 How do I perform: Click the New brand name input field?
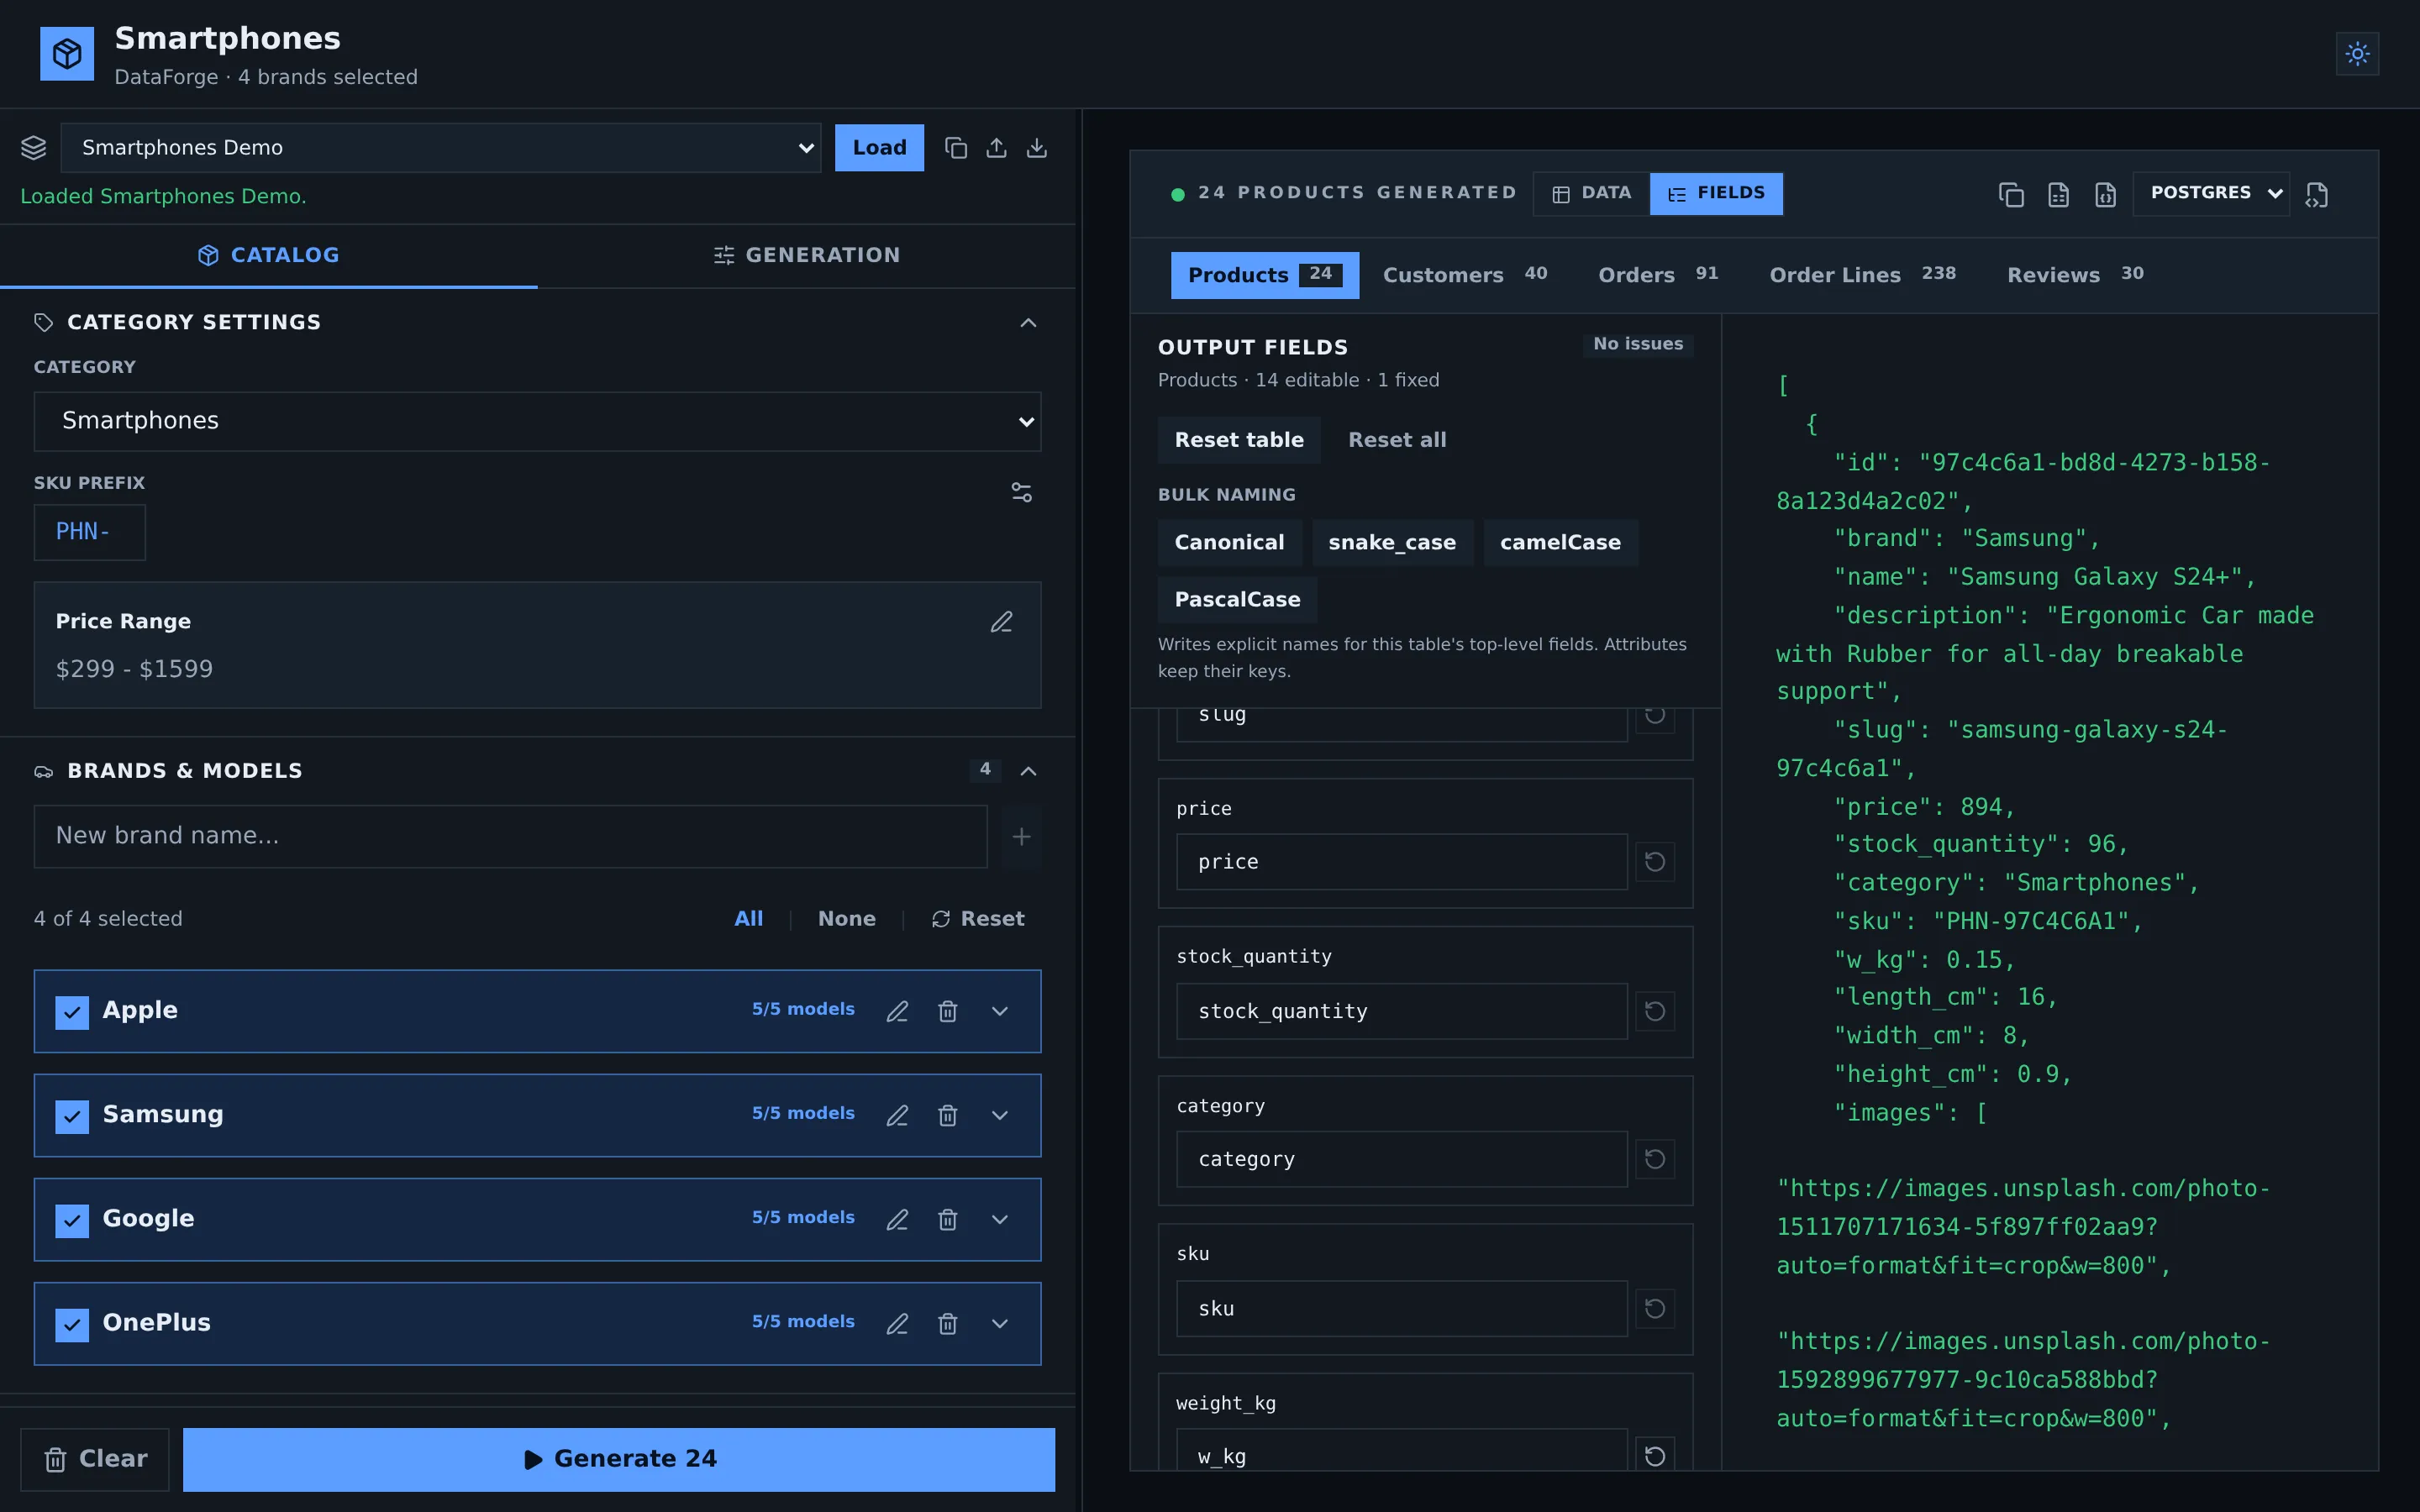tap(510, 836)
